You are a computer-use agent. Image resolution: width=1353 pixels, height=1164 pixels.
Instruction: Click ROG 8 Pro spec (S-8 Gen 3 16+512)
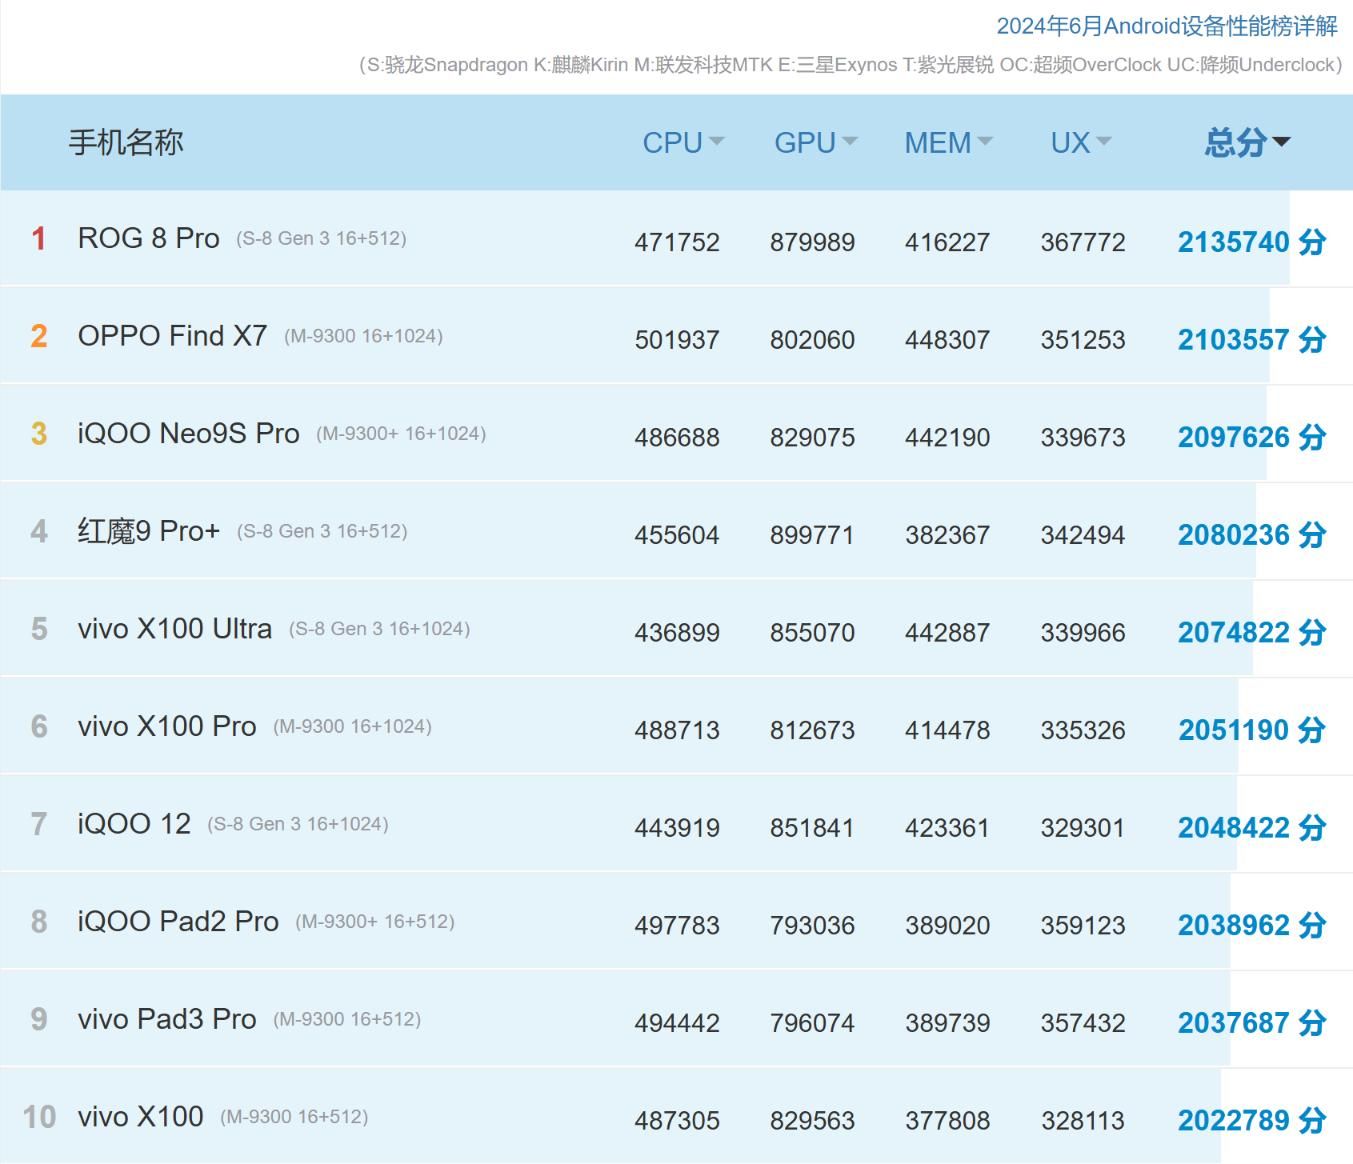321,239
